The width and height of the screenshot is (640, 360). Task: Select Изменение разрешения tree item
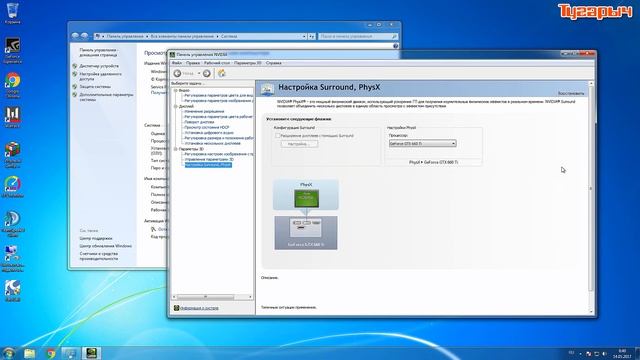coord(204,111)
